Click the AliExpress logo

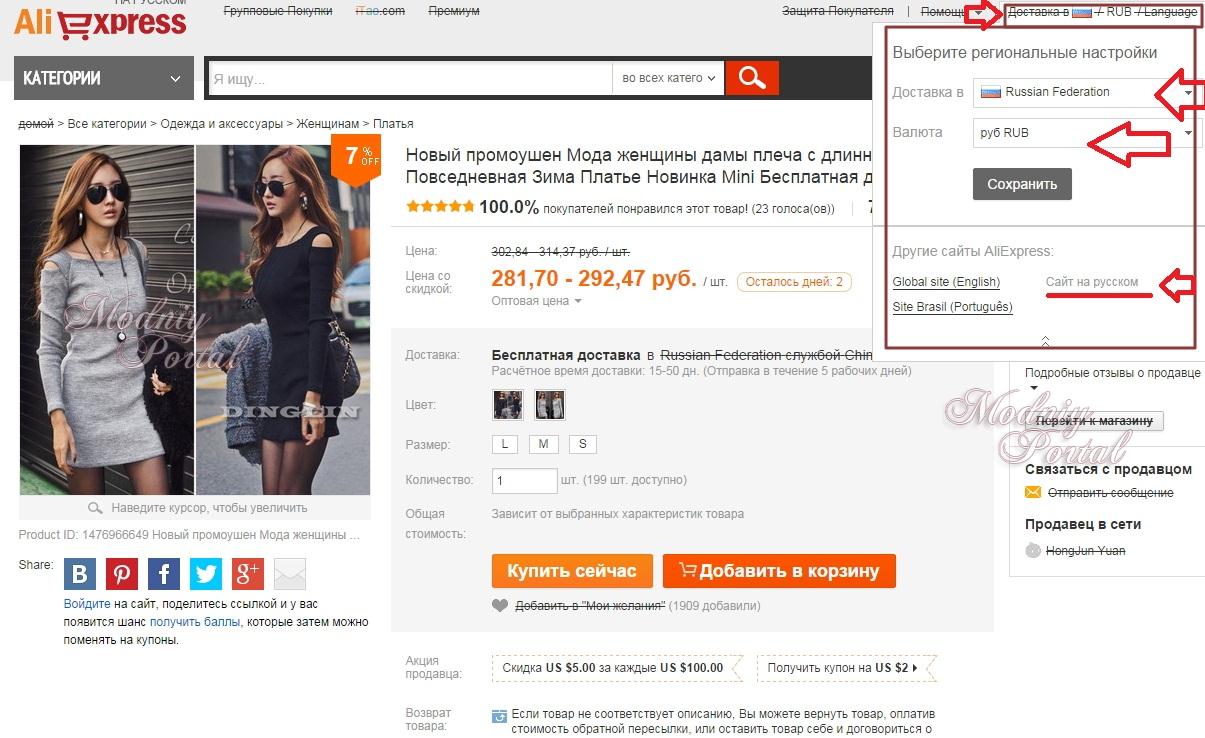100,22
